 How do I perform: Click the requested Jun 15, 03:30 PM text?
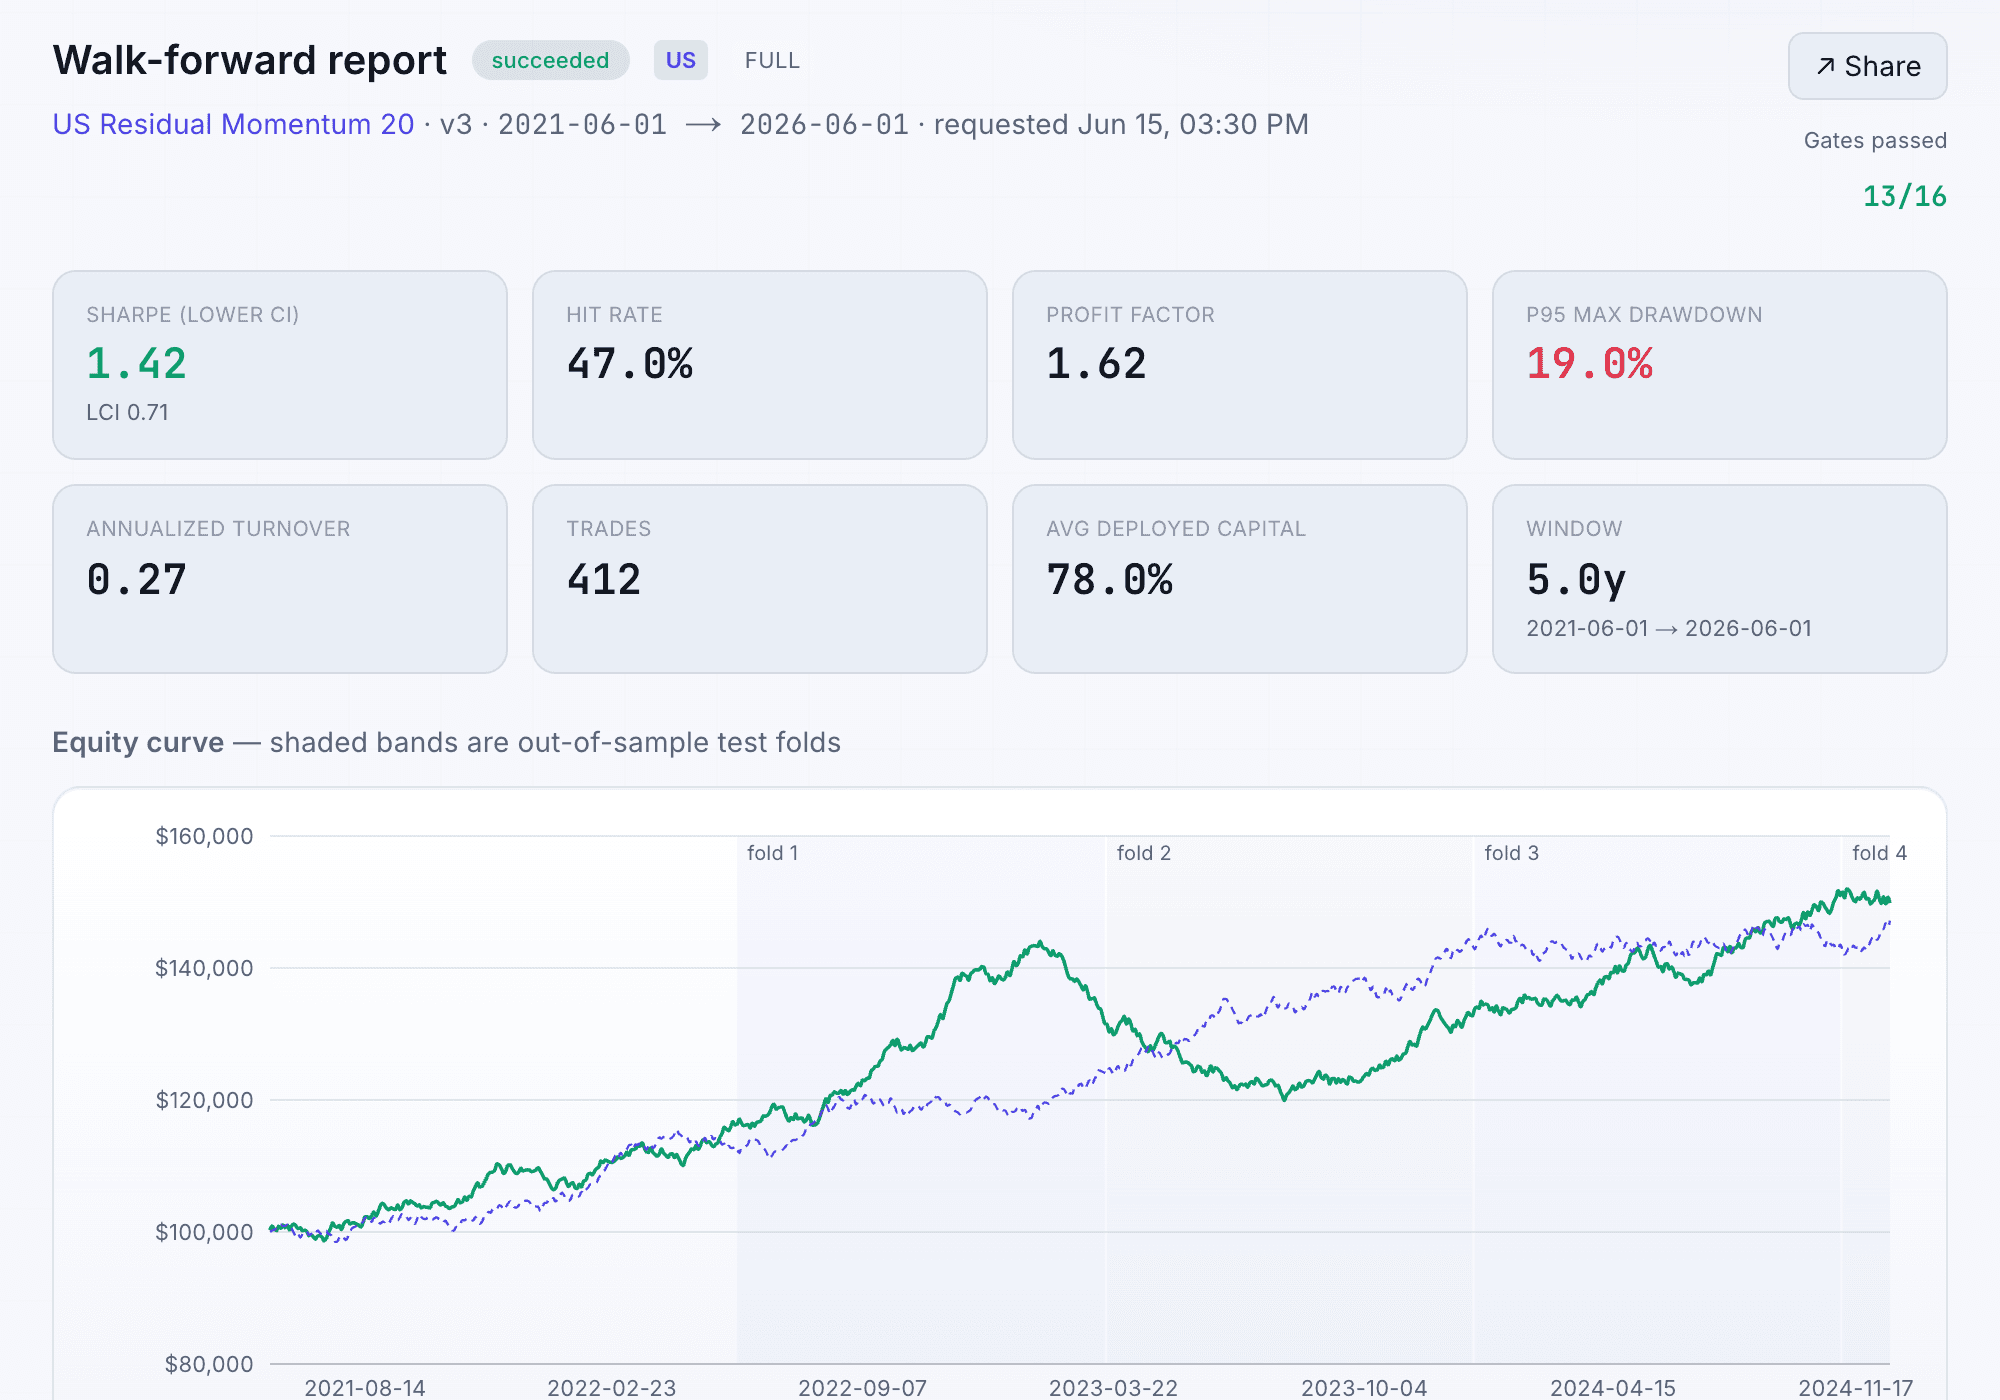click(1121, 124)
